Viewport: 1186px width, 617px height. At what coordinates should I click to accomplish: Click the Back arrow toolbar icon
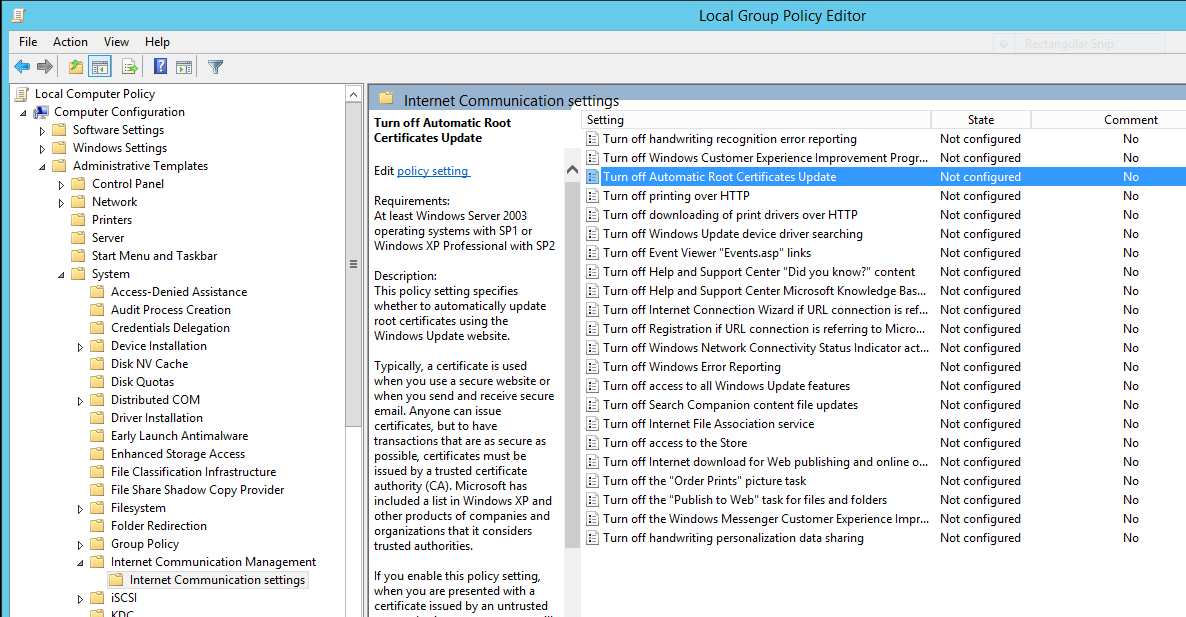point(22,67)
